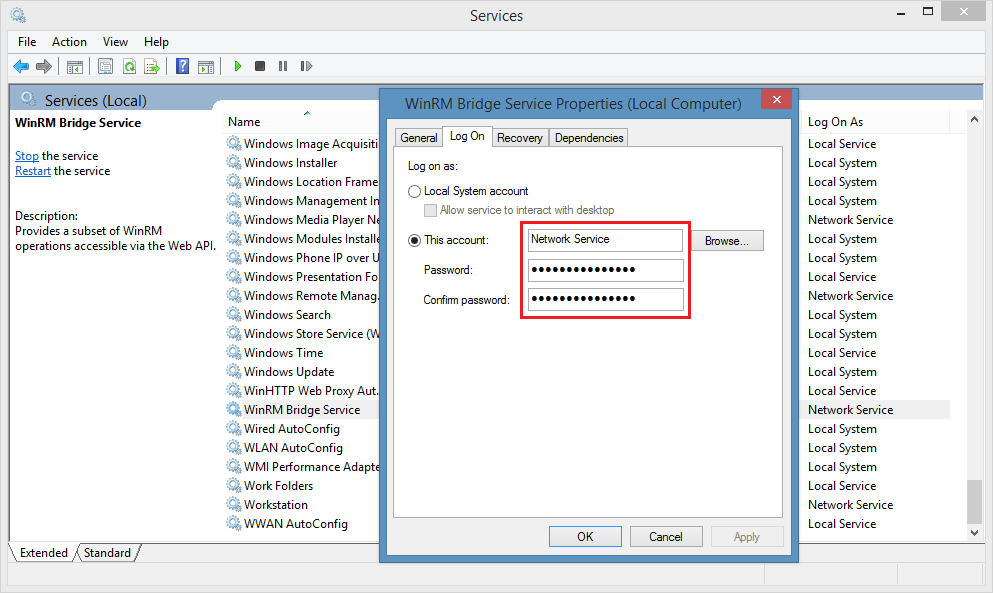Click the Password field
Image resolution: width=993 pixels, height=593 pixels.
(x=605, y=270)
